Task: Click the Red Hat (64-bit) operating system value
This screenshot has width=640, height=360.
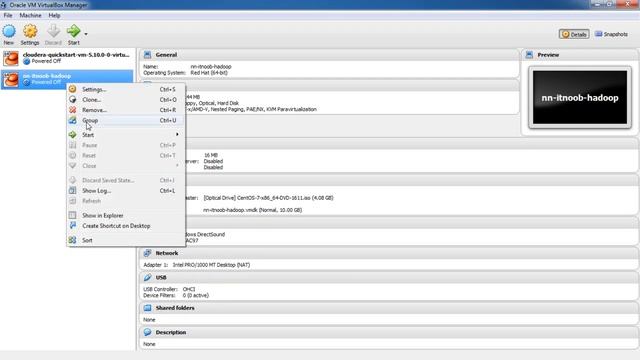Action: (209, 73)
